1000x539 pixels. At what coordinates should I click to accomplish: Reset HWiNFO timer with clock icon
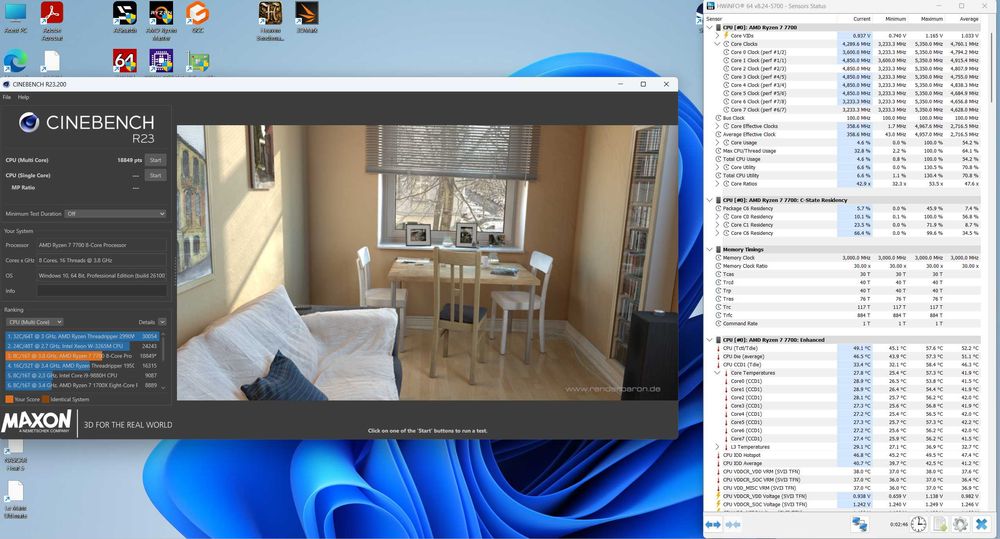click(x=918, y=524)
